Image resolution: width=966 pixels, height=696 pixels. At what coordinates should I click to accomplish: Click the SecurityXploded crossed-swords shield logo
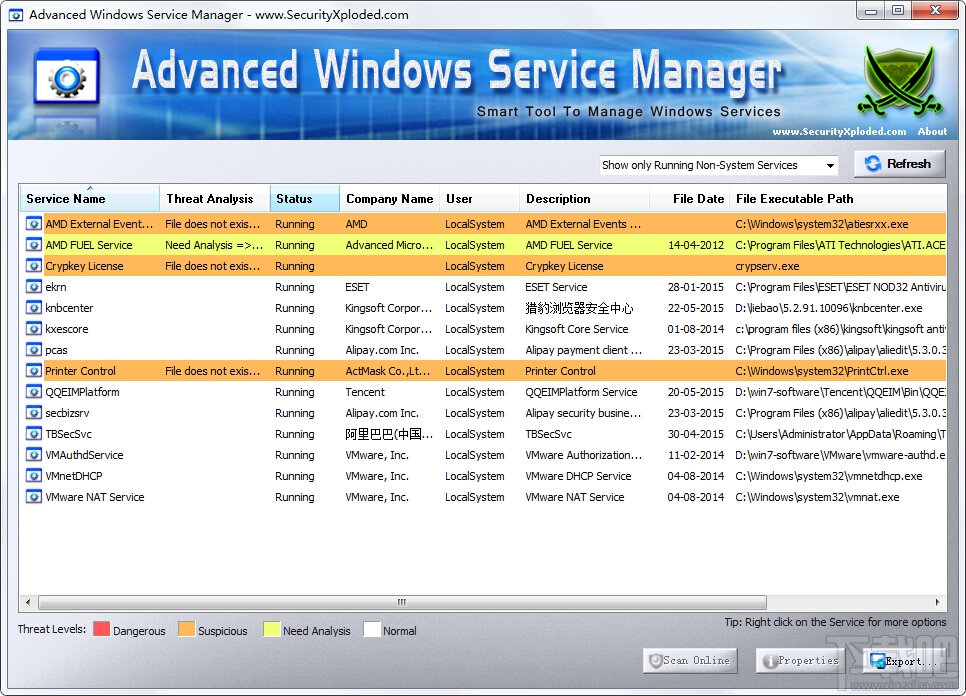click(x=899, y=81)
